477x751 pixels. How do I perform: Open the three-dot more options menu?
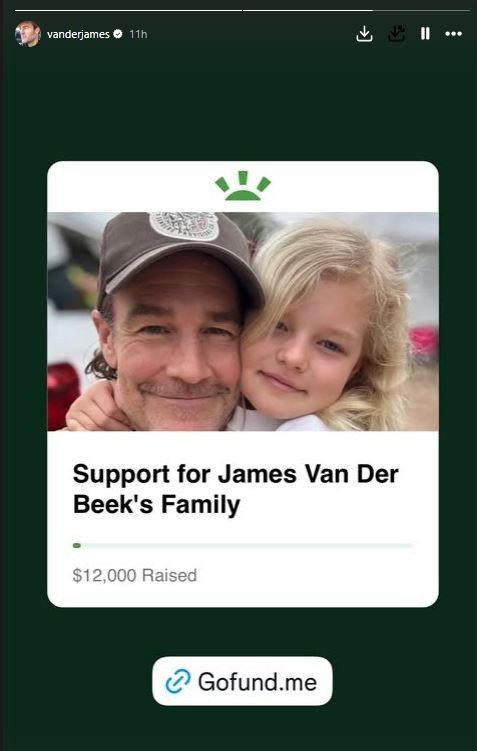click(454, 34)
